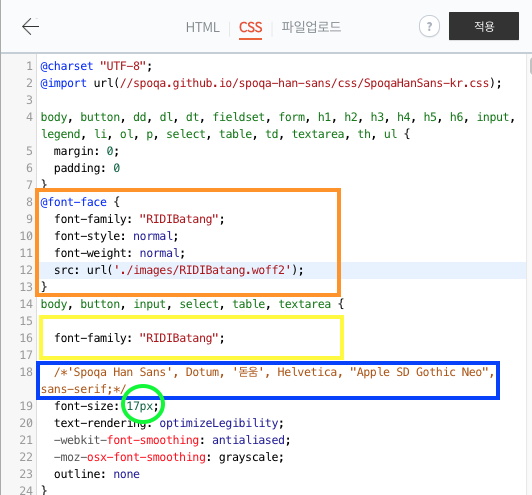This screenshot has width=532, height=495.
Task: Click font-family "RIDIBatang" on line 16
Action: pos(139,338)
